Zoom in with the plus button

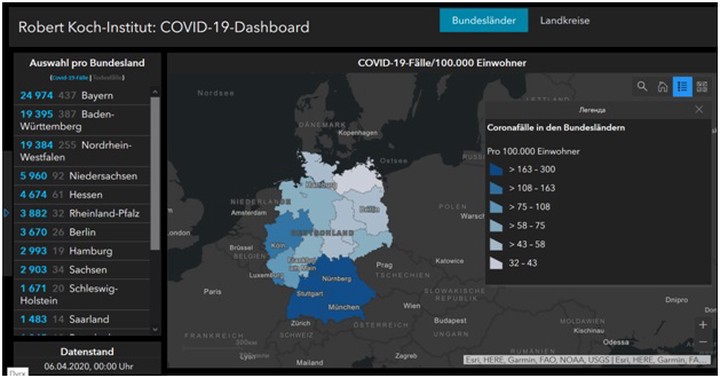[703, 325]
